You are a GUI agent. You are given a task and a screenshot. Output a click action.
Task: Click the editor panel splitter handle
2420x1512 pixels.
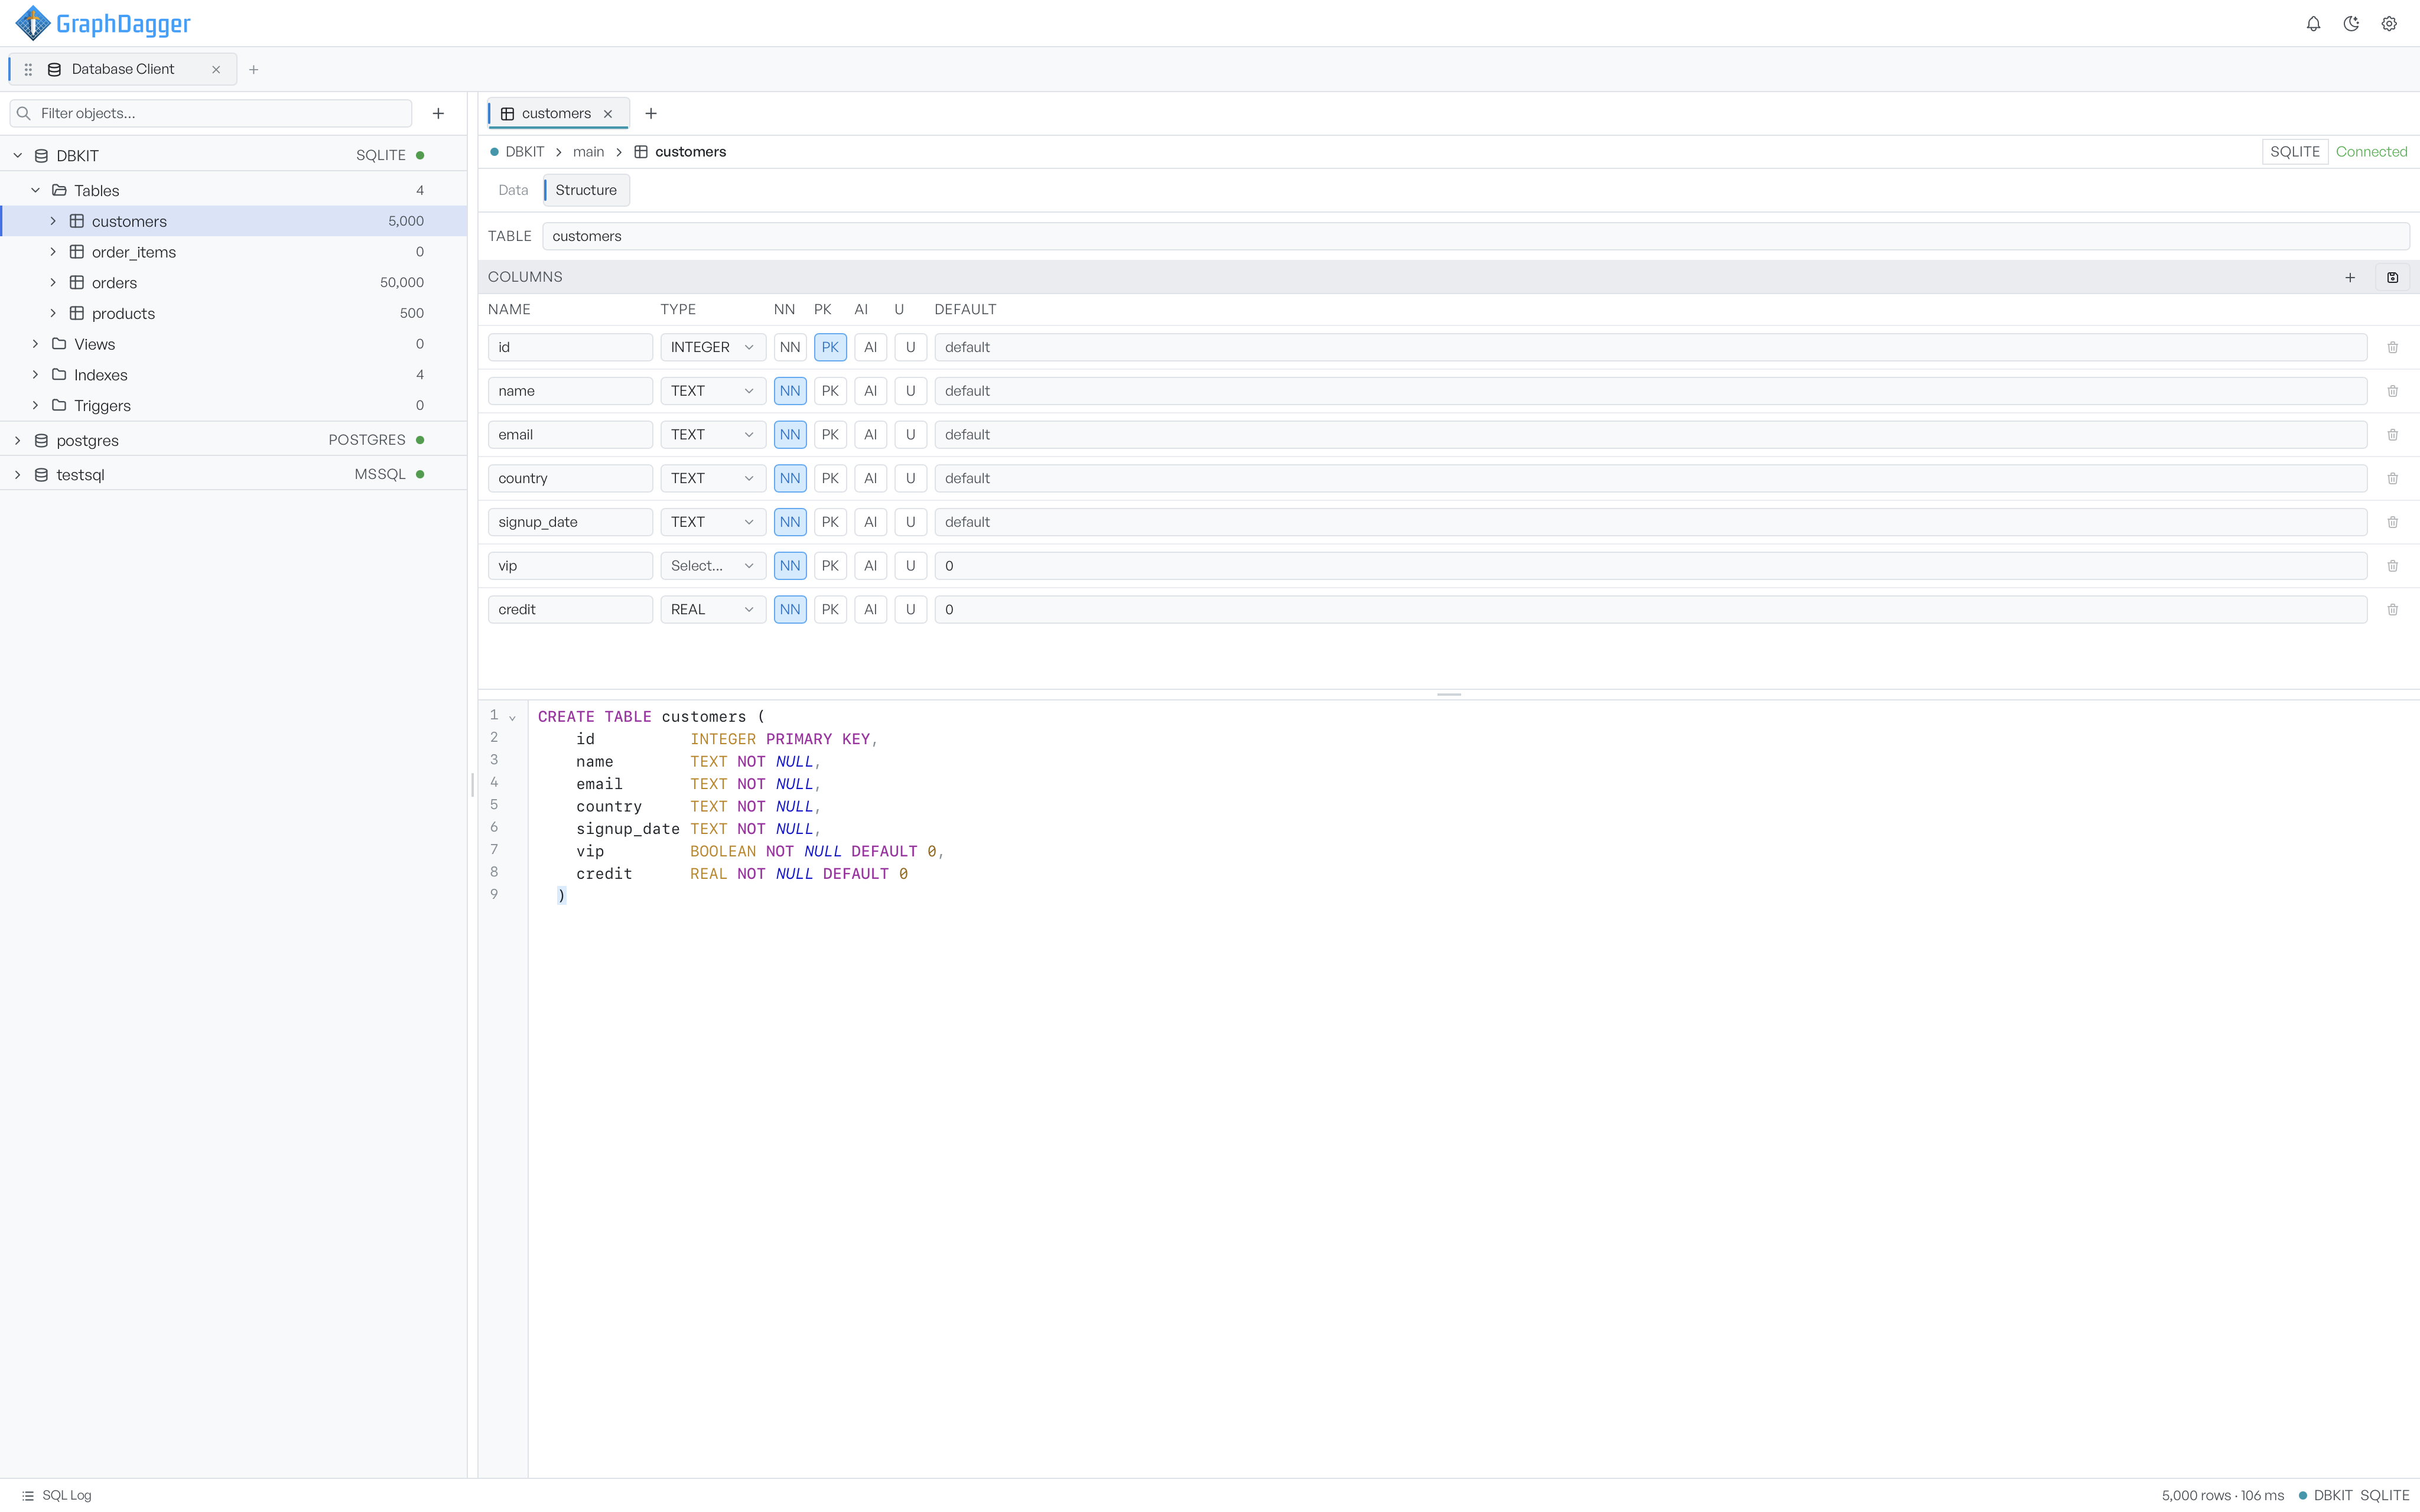point(1448,694)
